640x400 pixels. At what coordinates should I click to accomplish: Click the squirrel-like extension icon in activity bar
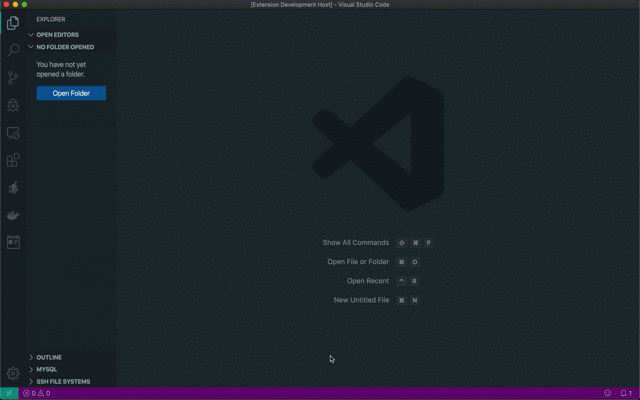click(x=13, y=188)
